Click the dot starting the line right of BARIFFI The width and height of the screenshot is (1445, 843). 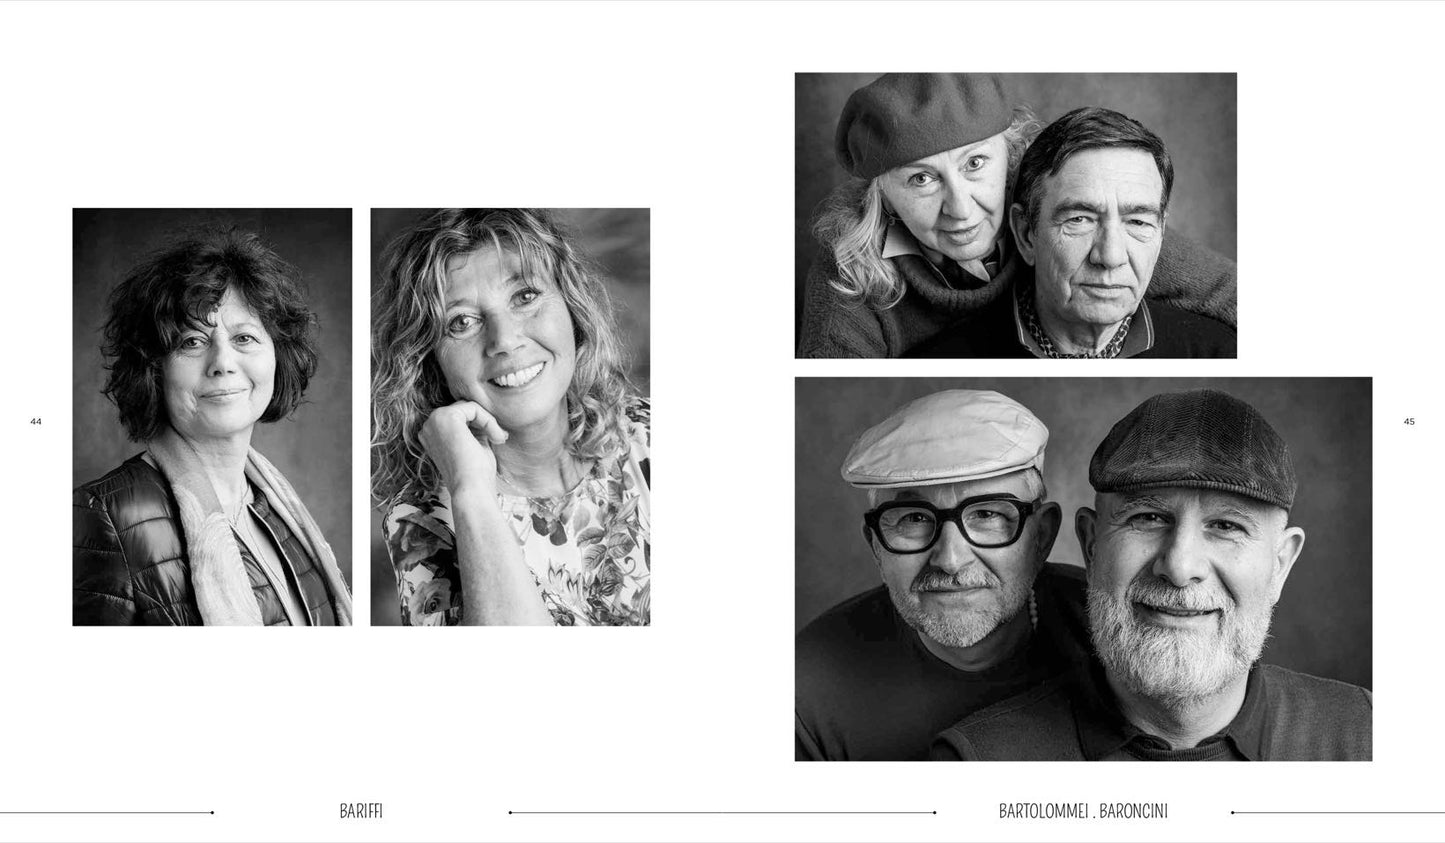[510, 812]
